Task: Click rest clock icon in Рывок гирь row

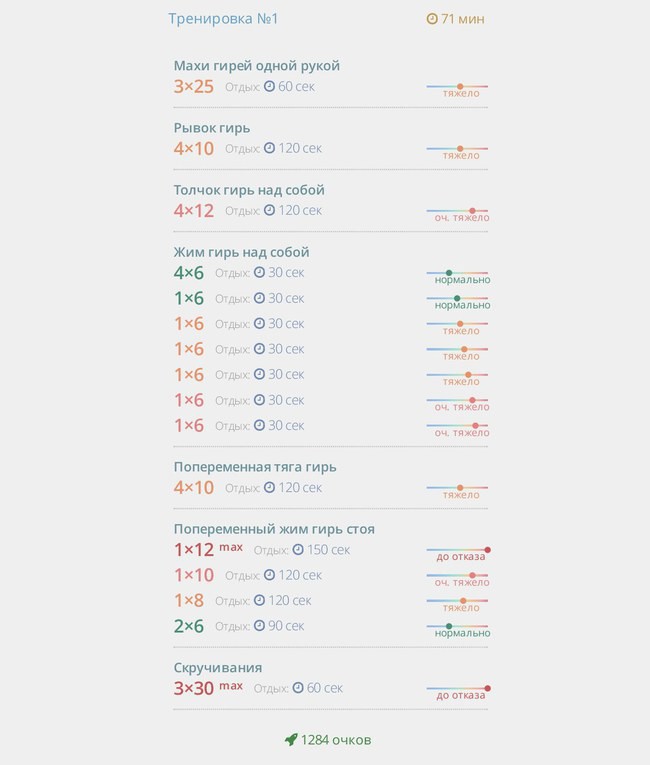Action: pyautogui.click(x=269, y=148)
